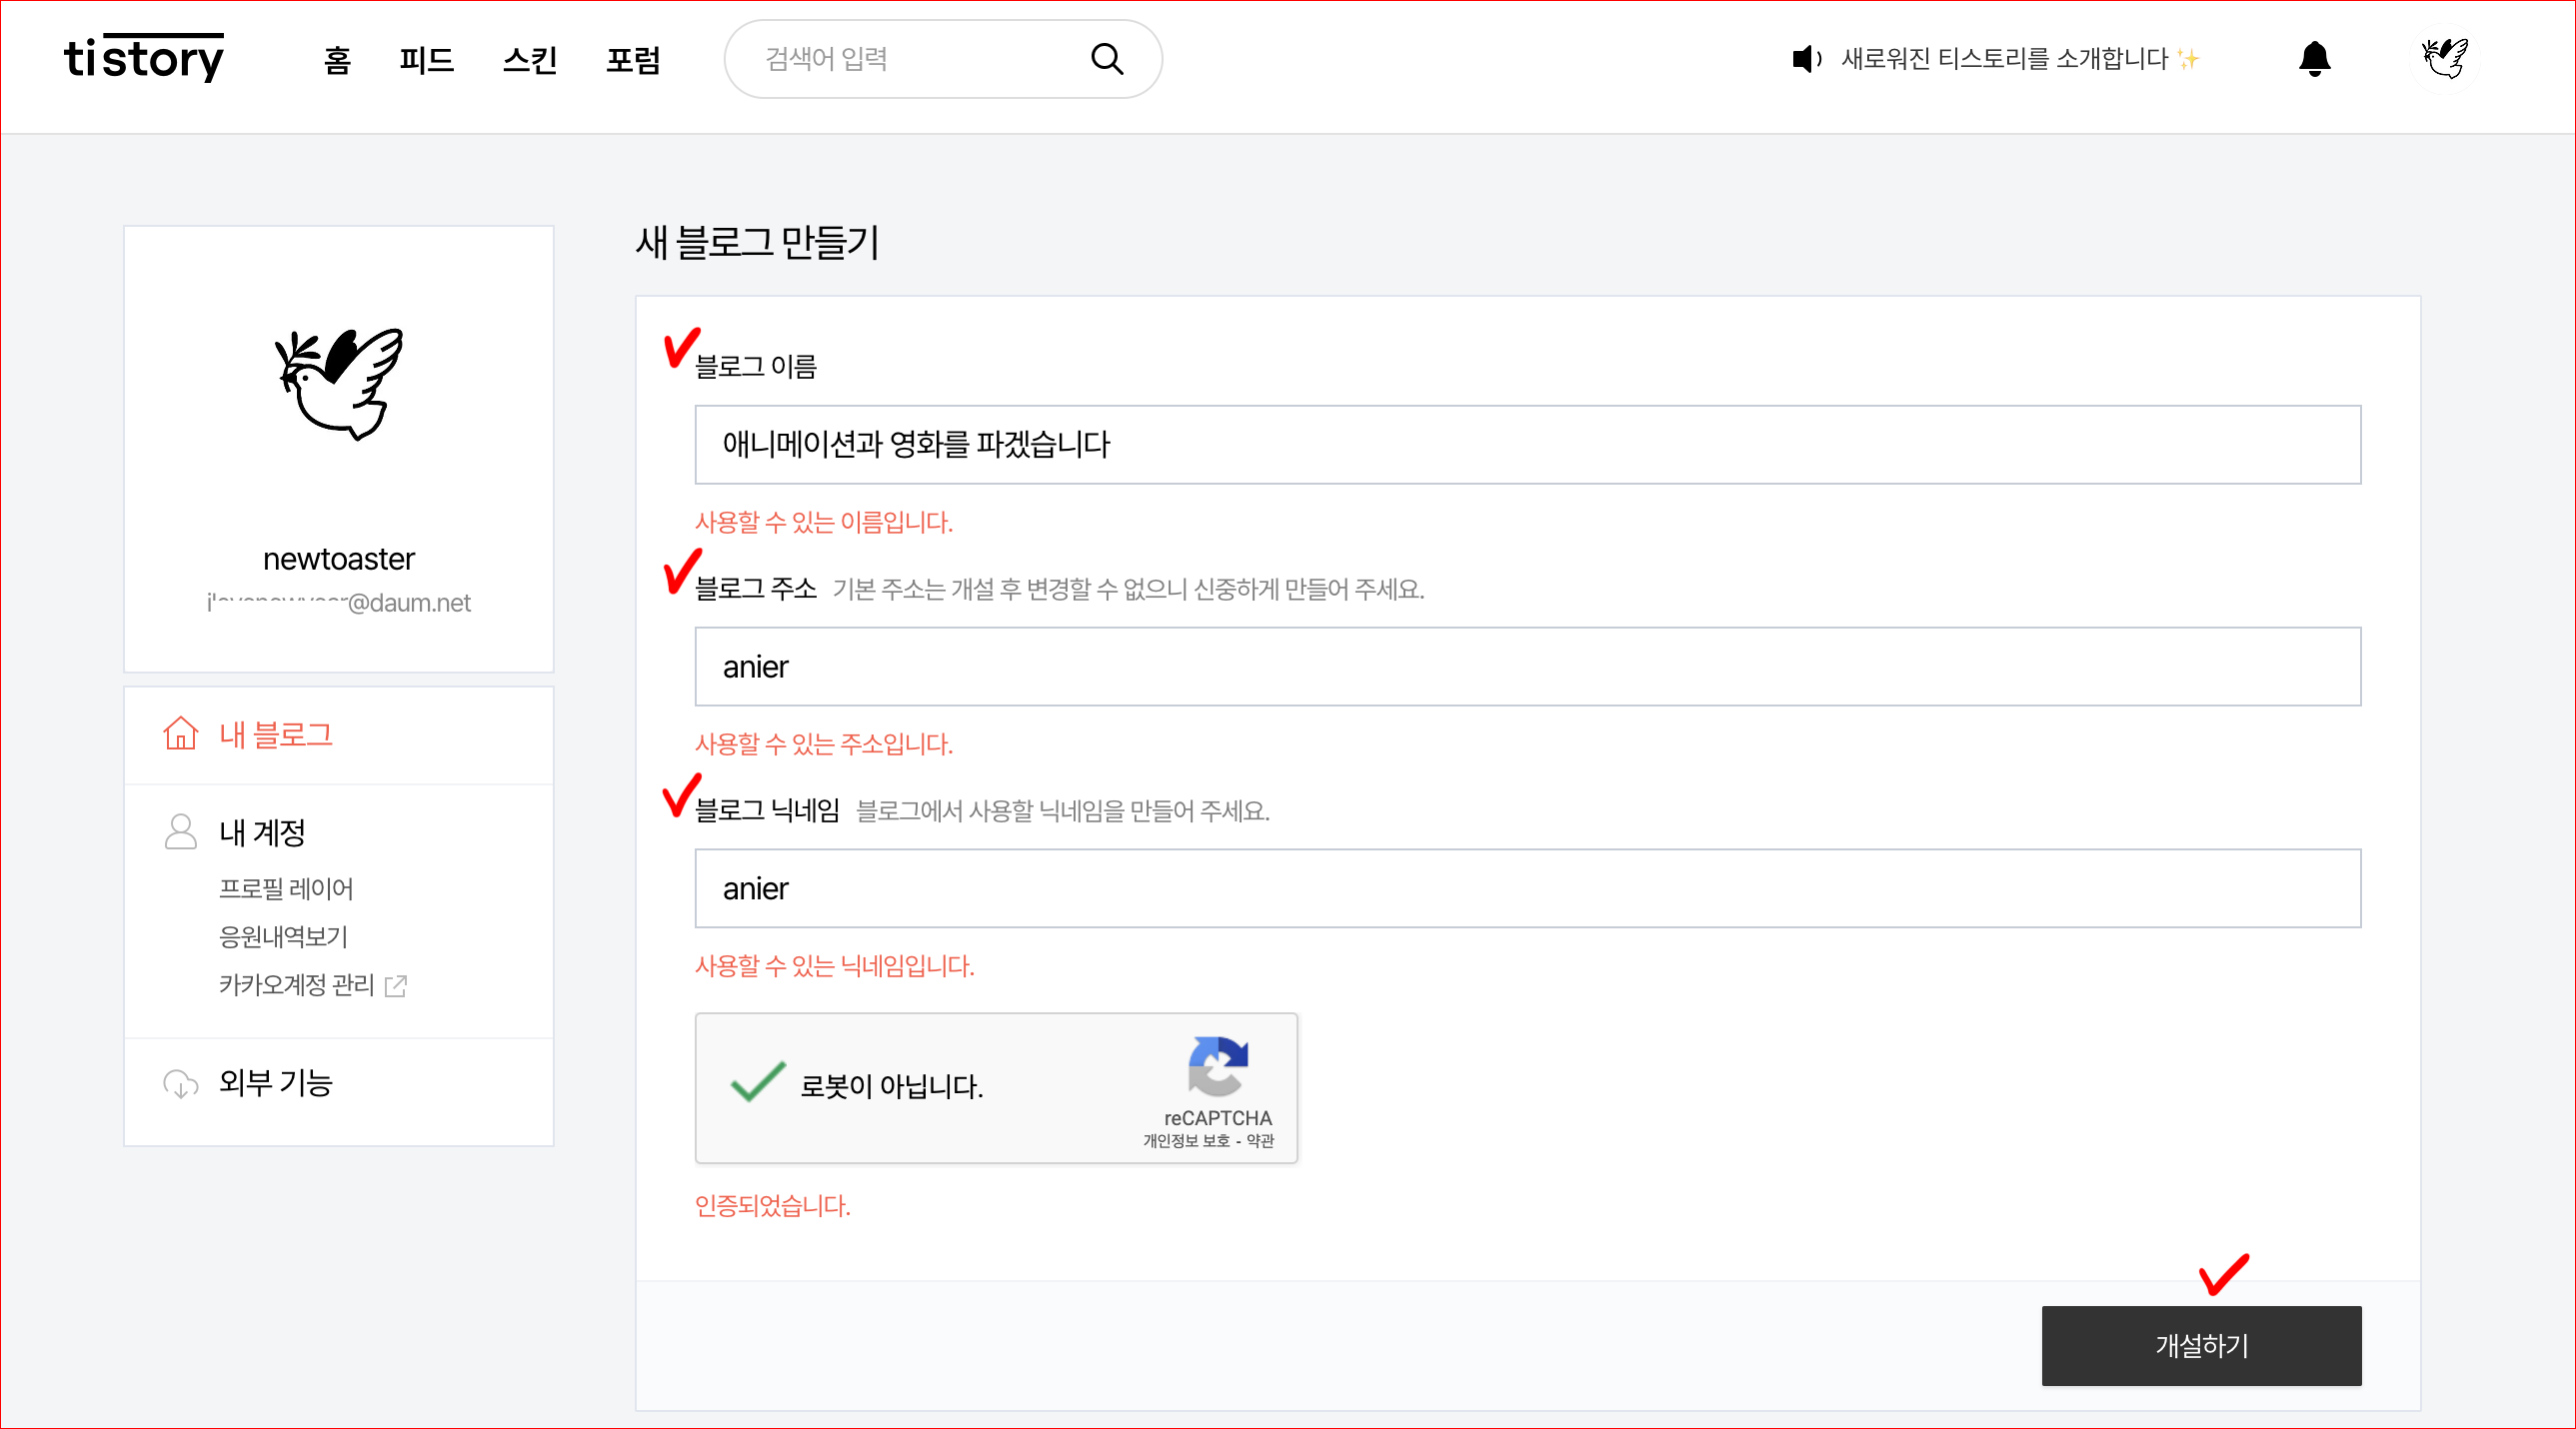Open the notification bell
This screenshot has width=2576, height=1429.
(2314, 59)
